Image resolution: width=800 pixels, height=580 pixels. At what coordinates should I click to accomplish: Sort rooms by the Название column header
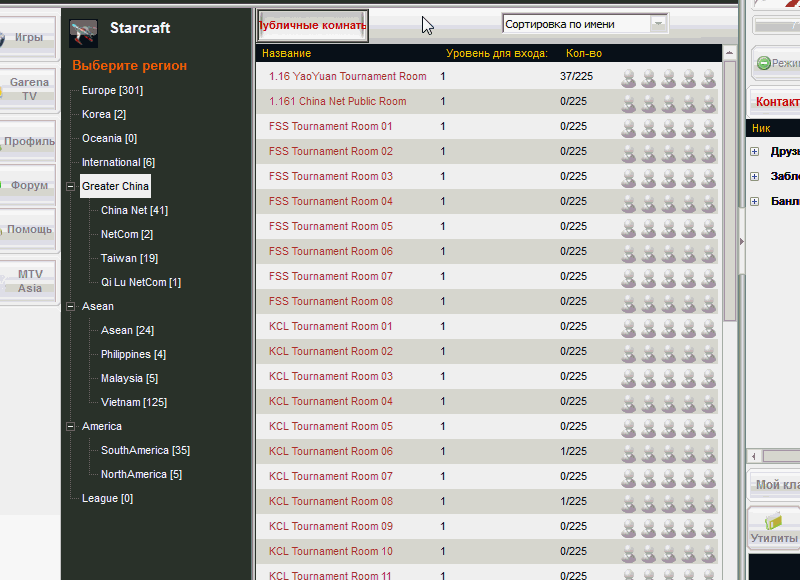(x=286, y=53)
